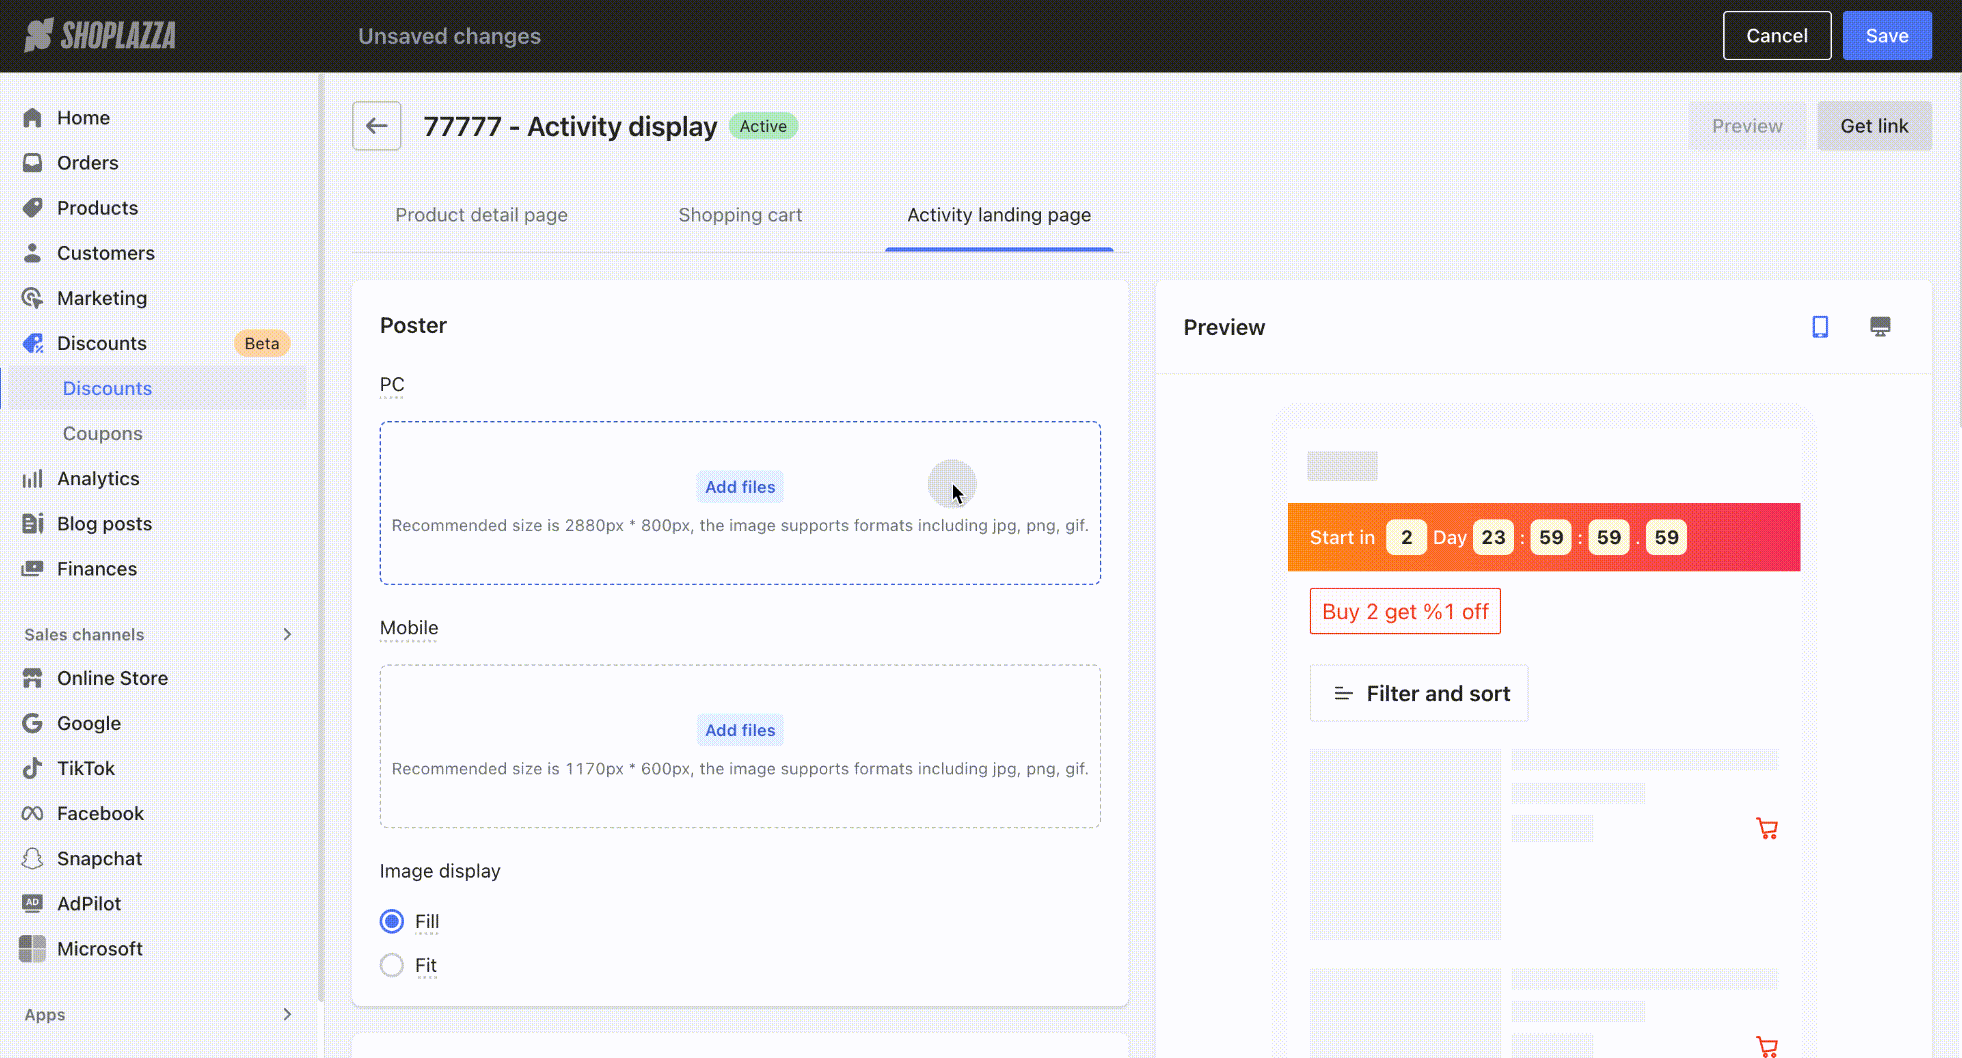The image size is (1962, 1058).
Task: Switch to Product detail page tab
Action: point(481,215)
